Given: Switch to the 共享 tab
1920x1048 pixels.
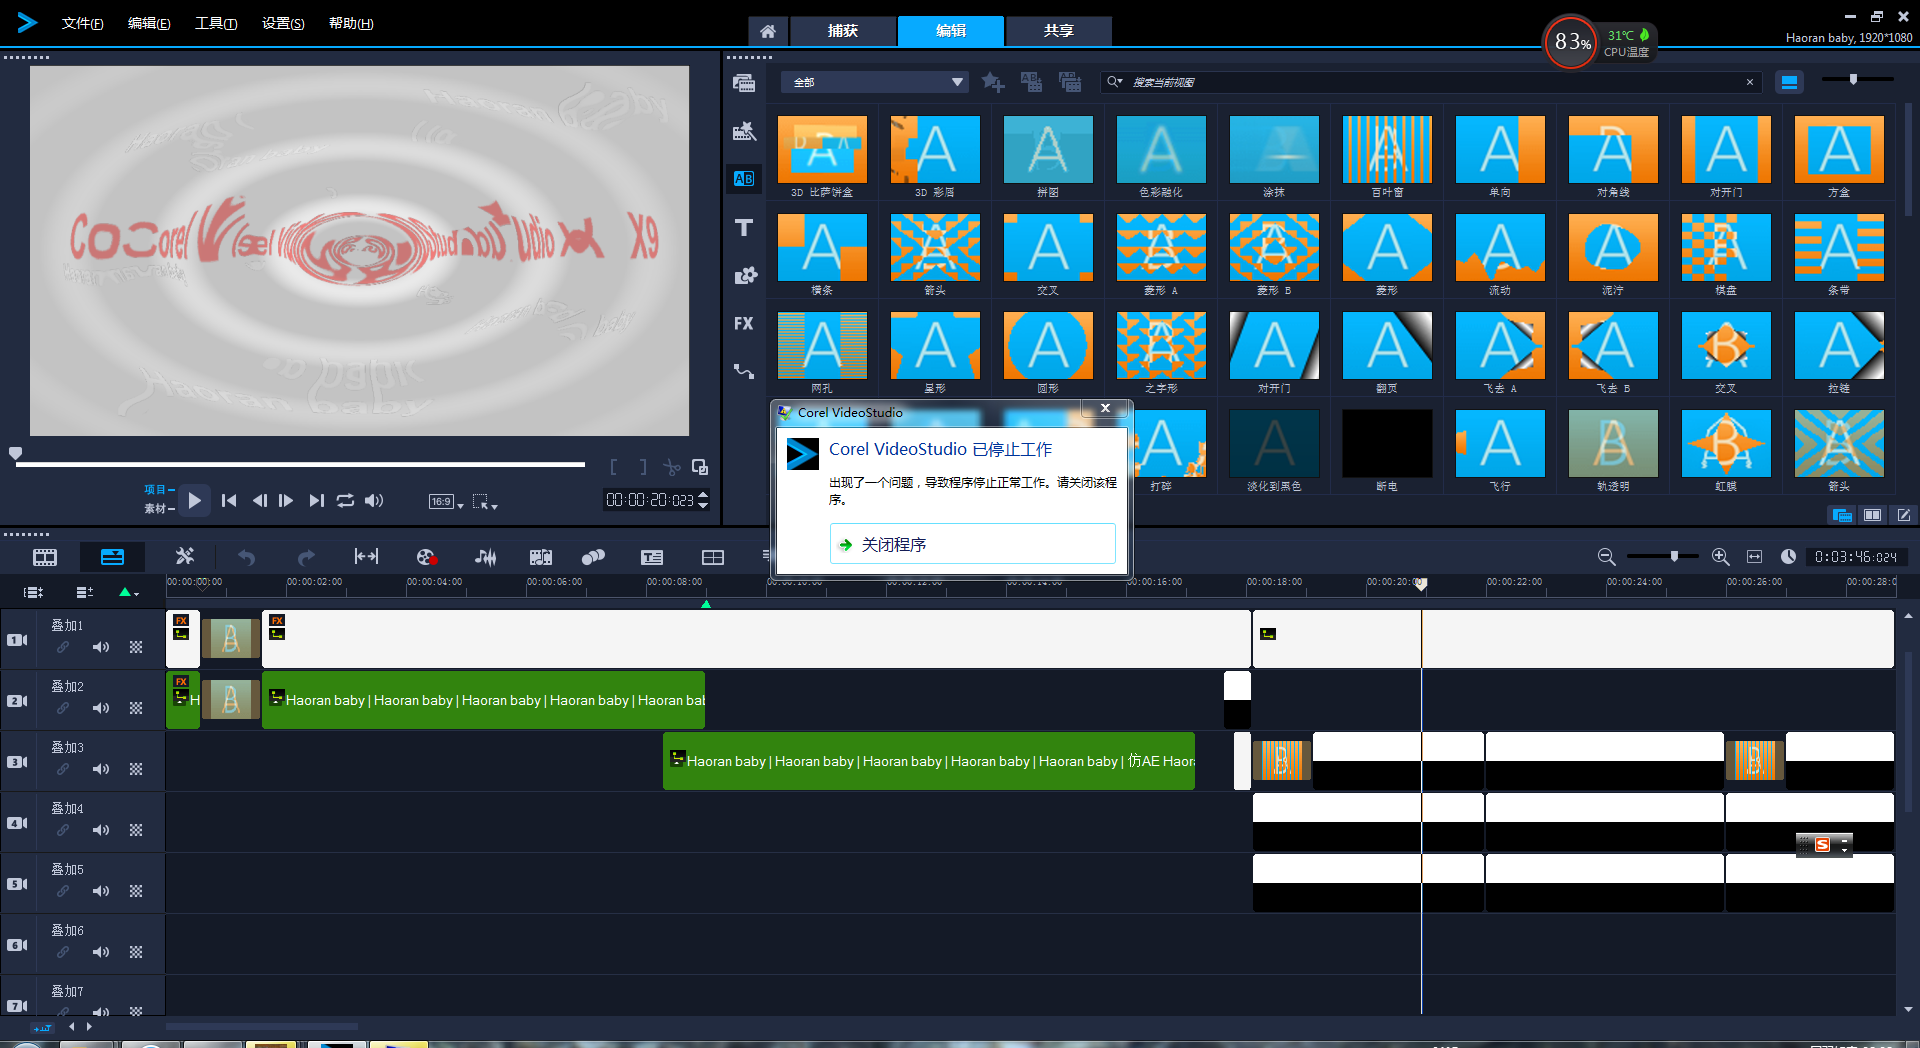Looking at the screenshot, I should pyautogui.click(x=1059, y=31).
